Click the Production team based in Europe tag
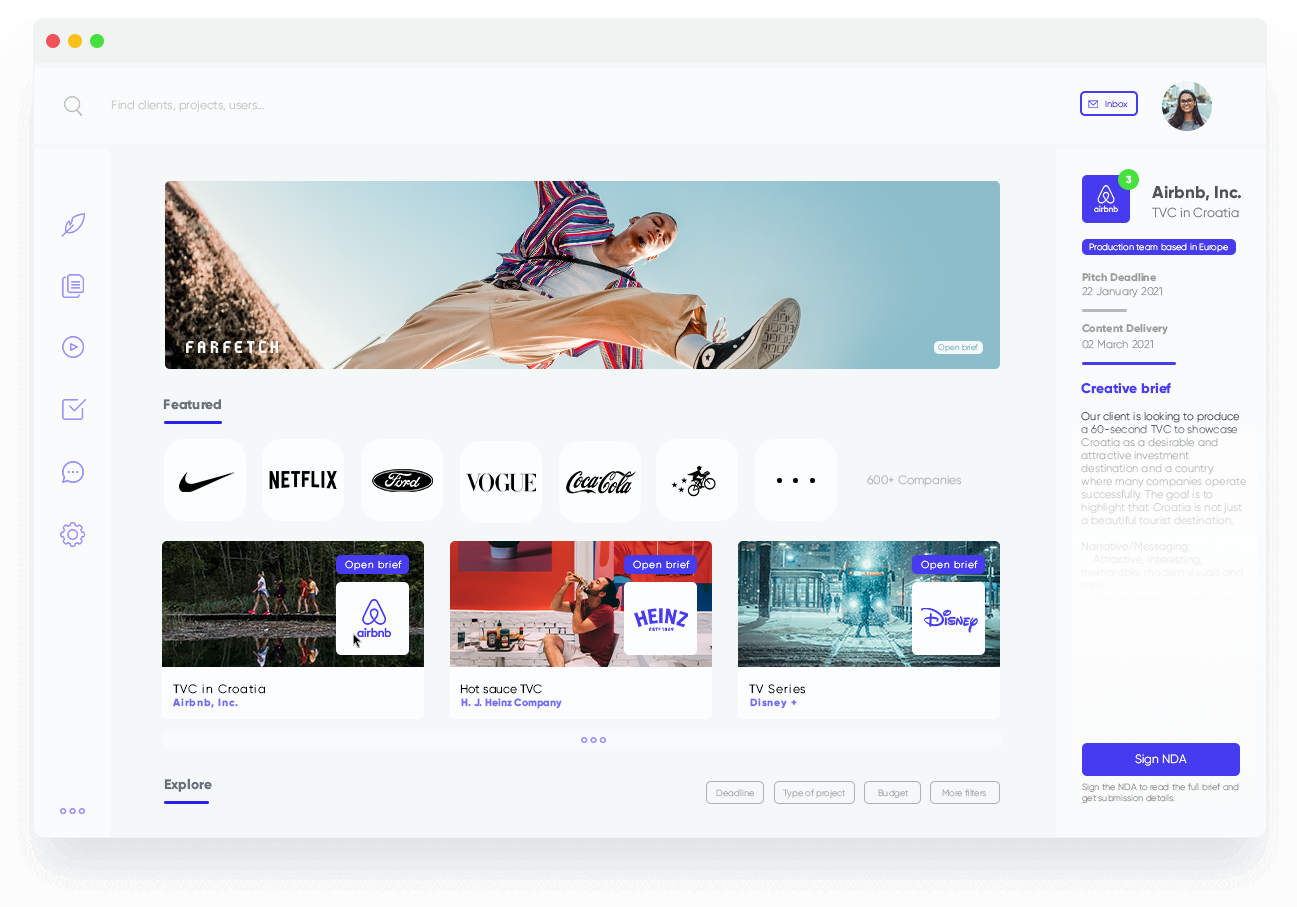The image size is (1297, 907). coord(1159,247)
